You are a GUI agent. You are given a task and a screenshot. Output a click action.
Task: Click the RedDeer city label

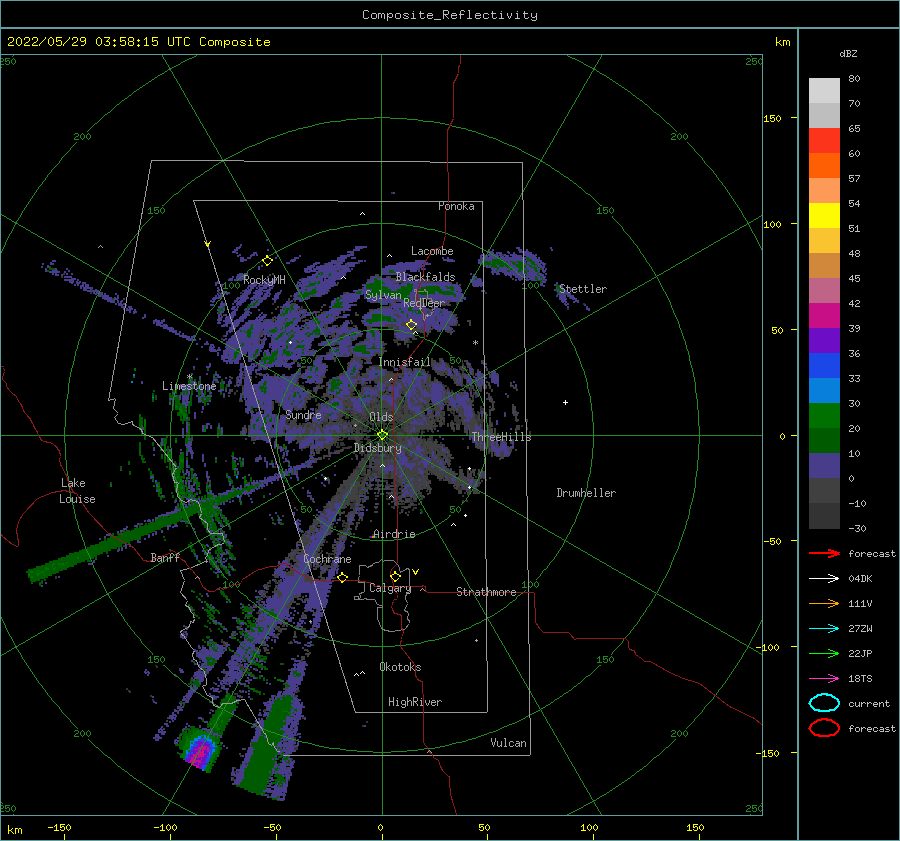point(424,303)
